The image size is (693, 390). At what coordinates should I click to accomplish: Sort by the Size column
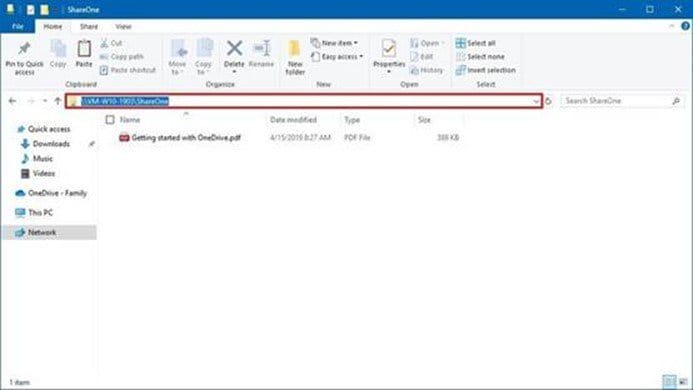pyautogui.click(x=424, y=119)
